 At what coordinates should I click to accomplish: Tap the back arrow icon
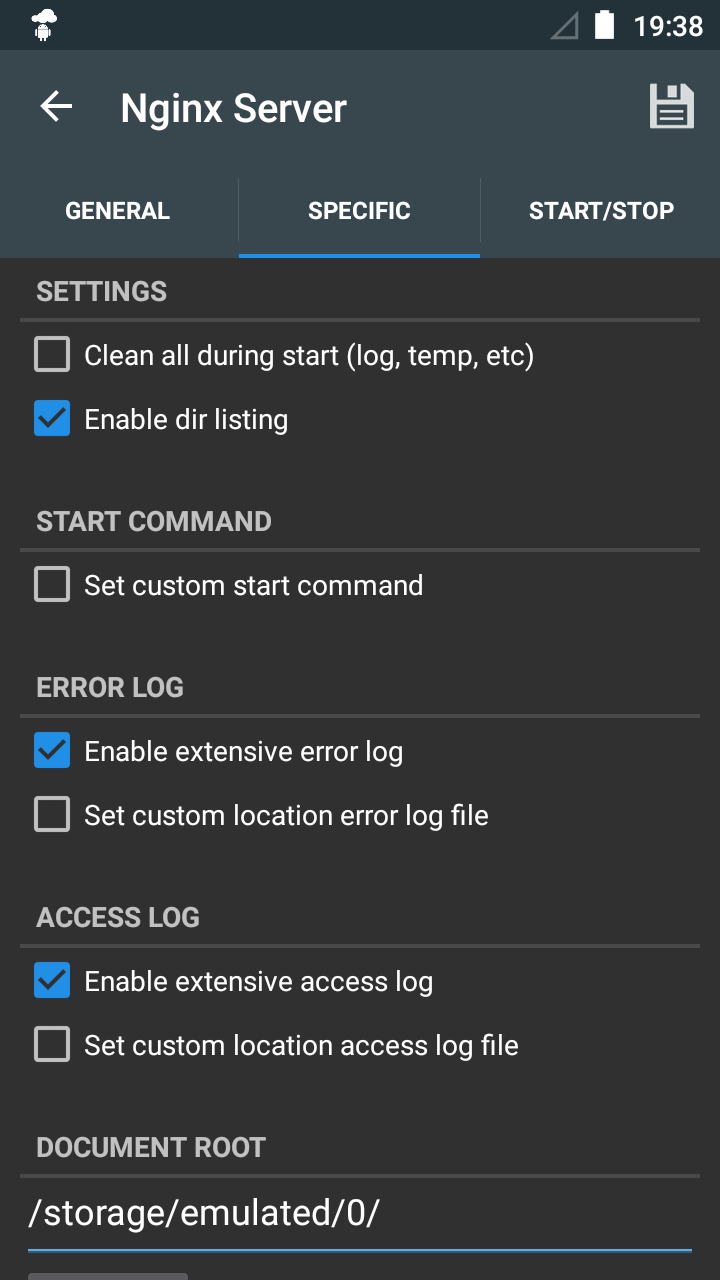tap(56, 107)
